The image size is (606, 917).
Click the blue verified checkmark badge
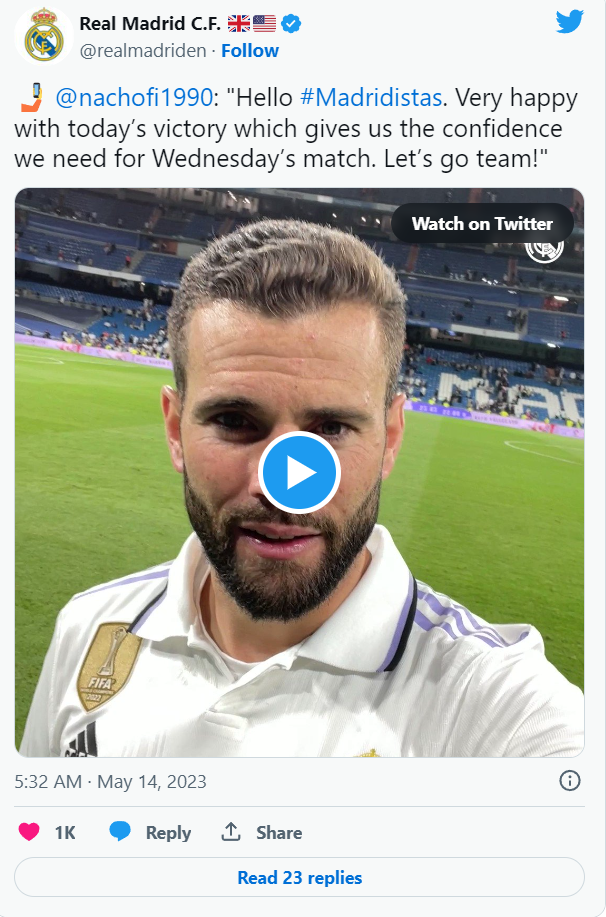tap(291, 23)
